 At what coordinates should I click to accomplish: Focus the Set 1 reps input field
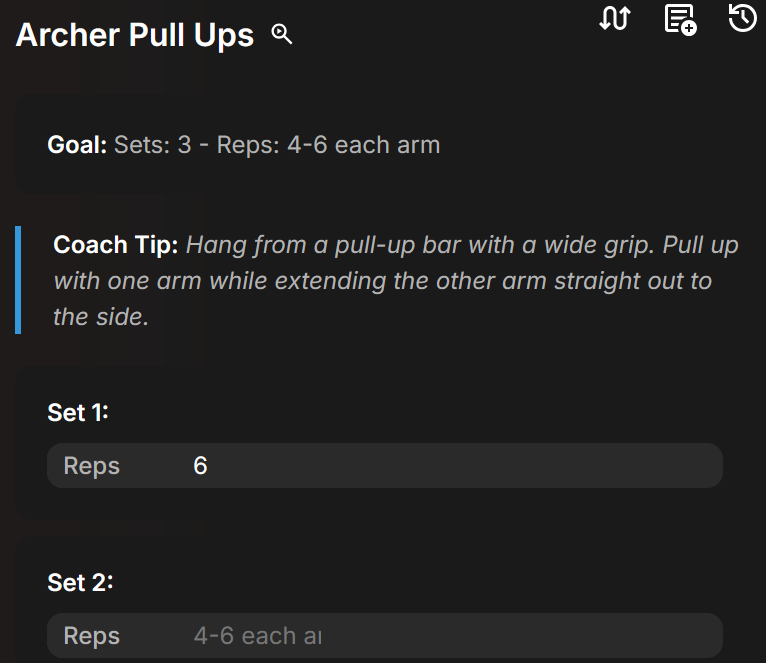click(450, 466)
